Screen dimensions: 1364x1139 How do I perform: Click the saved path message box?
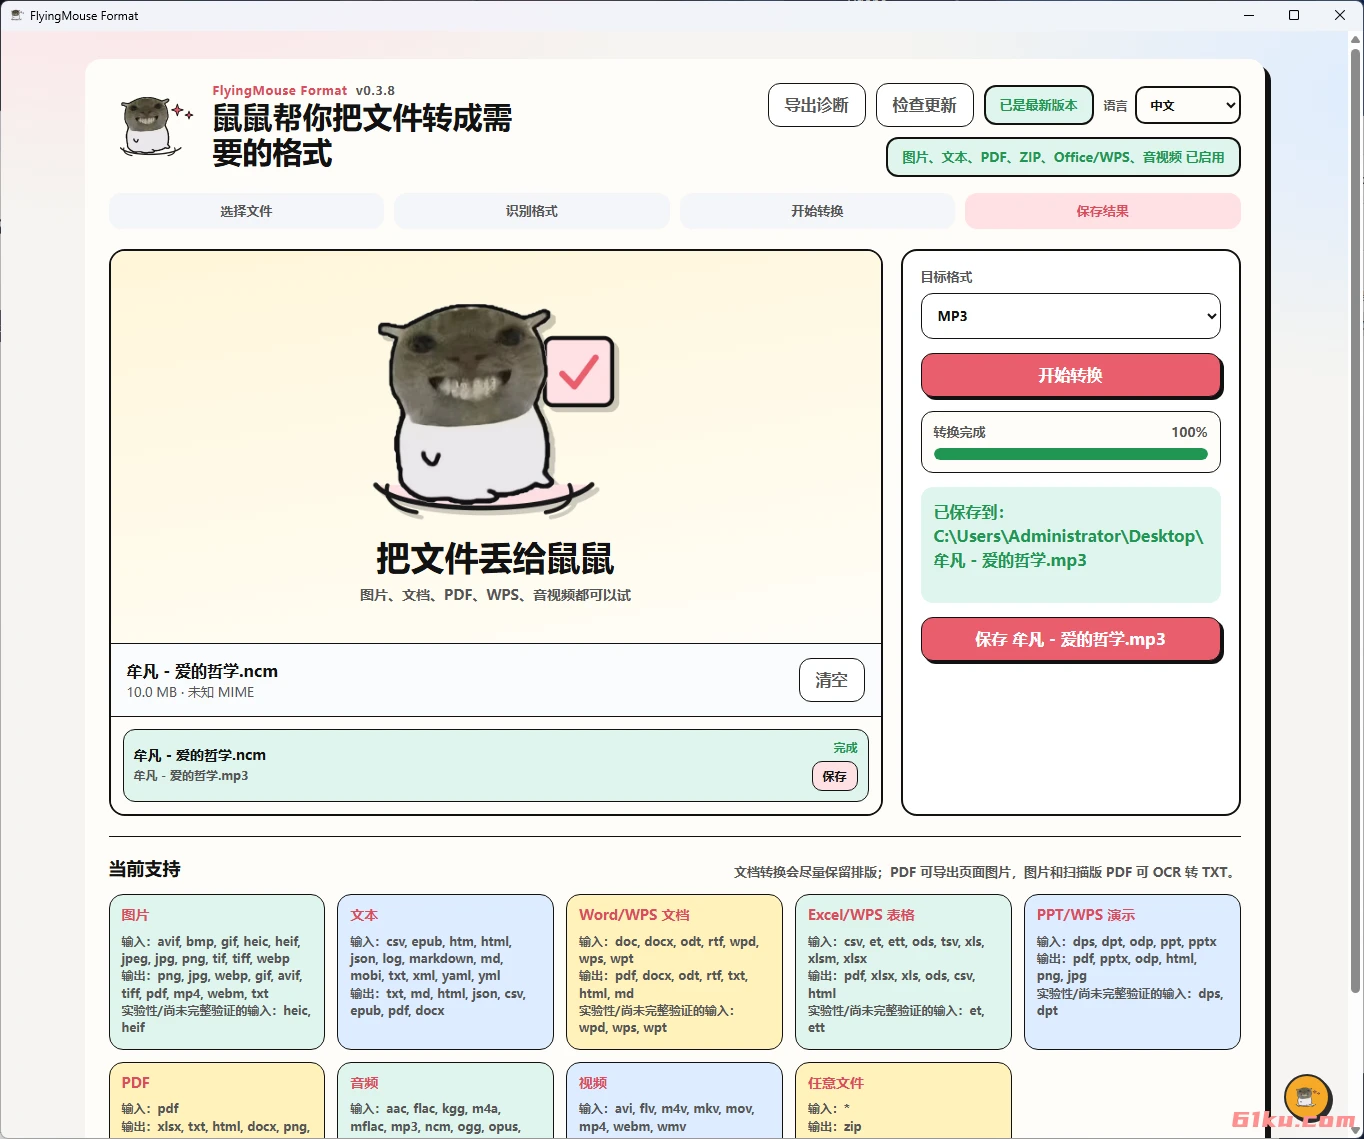(1071, 544)
